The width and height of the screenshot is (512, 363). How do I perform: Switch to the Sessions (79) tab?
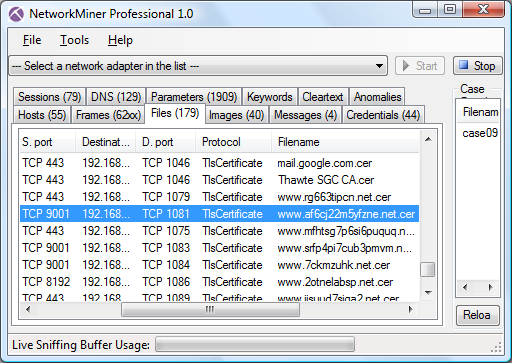(x=49, y=97)
